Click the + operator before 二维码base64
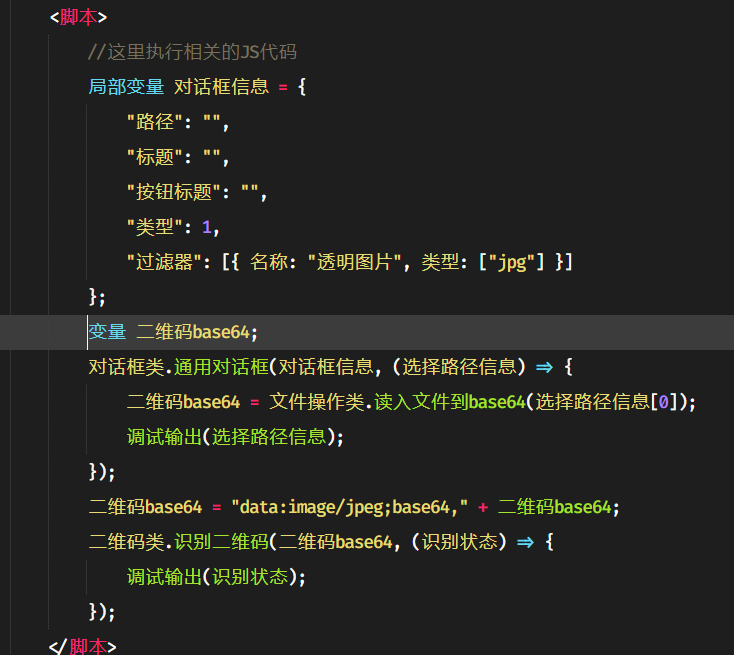 [483, 507]
